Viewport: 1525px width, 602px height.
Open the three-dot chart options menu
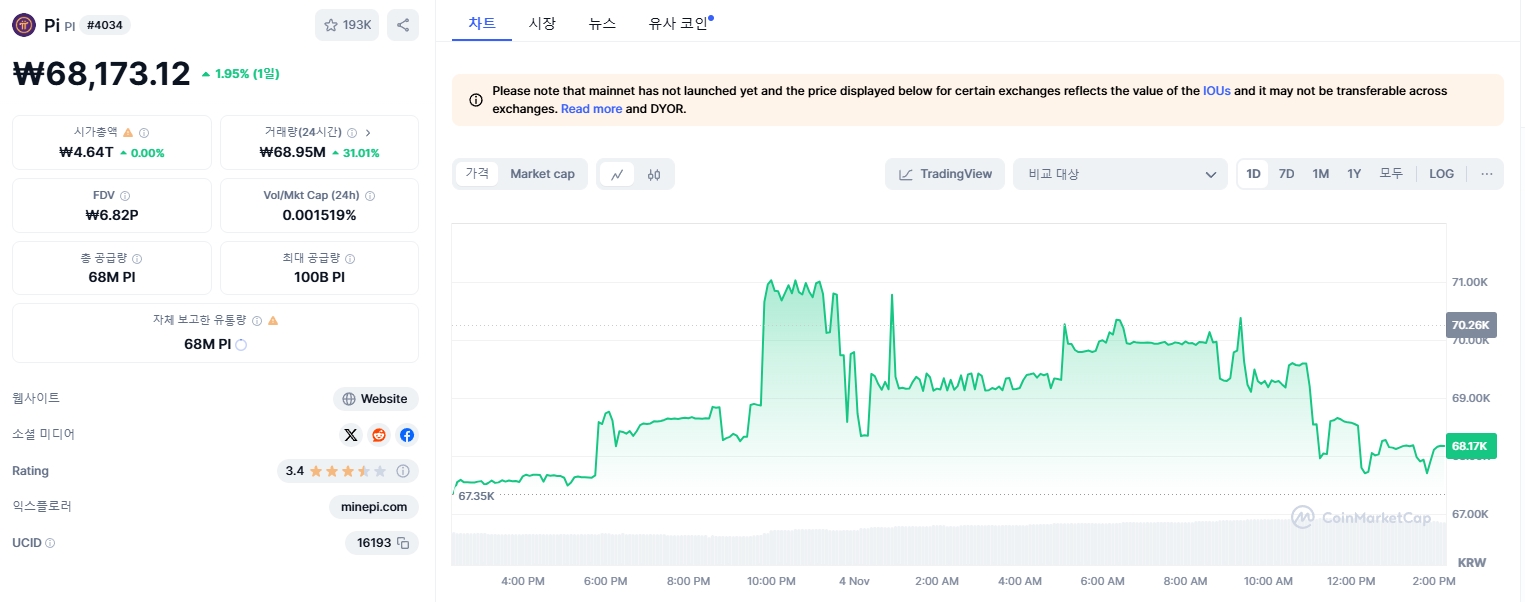click(1487, 174)
